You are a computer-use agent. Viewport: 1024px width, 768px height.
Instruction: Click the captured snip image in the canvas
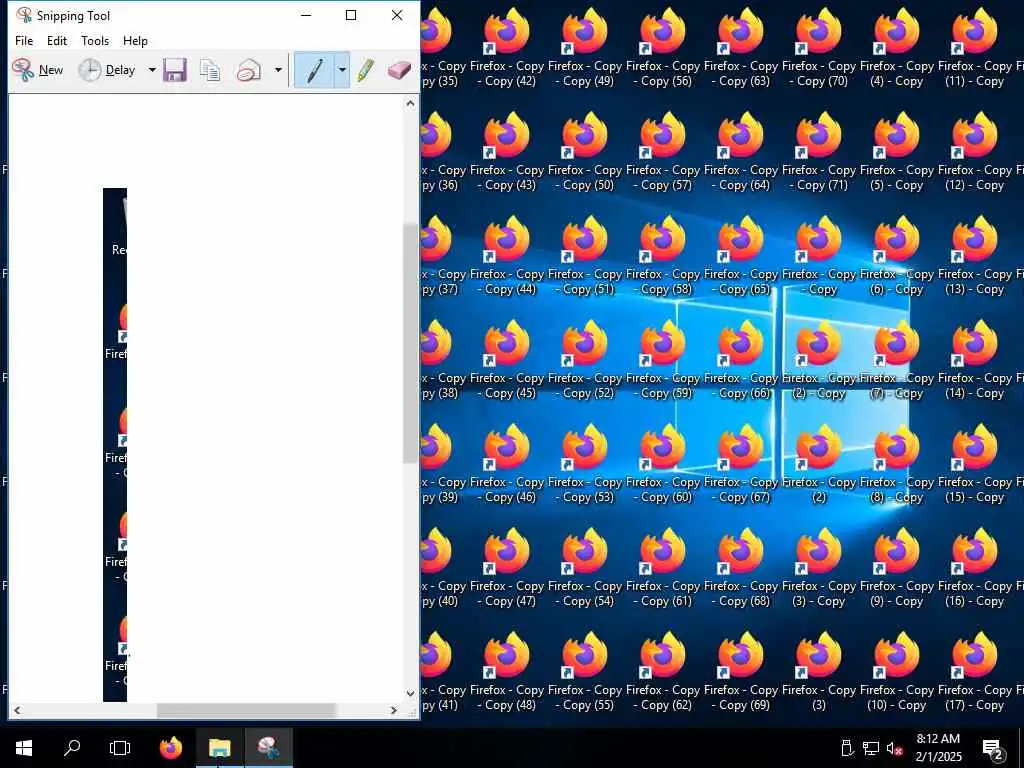coord(115,445)
